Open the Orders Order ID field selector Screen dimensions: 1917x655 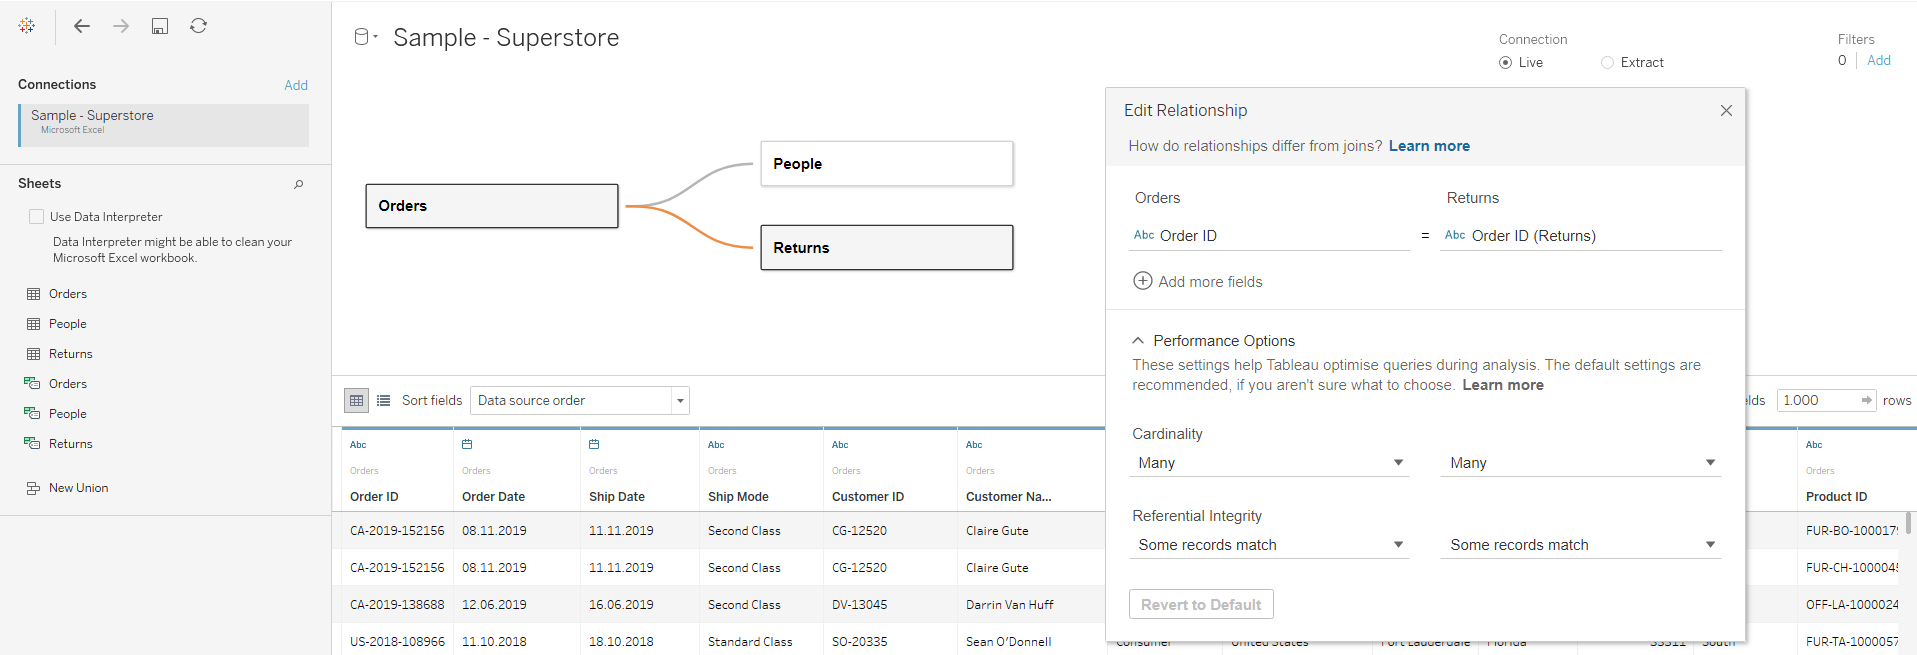click(x=1269, y=236)
